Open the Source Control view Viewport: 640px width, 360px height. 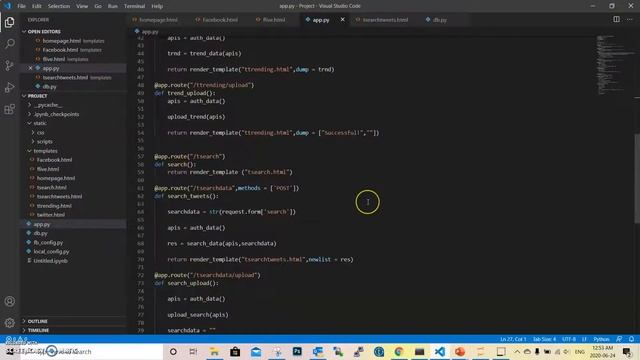(x=10, y=65)
